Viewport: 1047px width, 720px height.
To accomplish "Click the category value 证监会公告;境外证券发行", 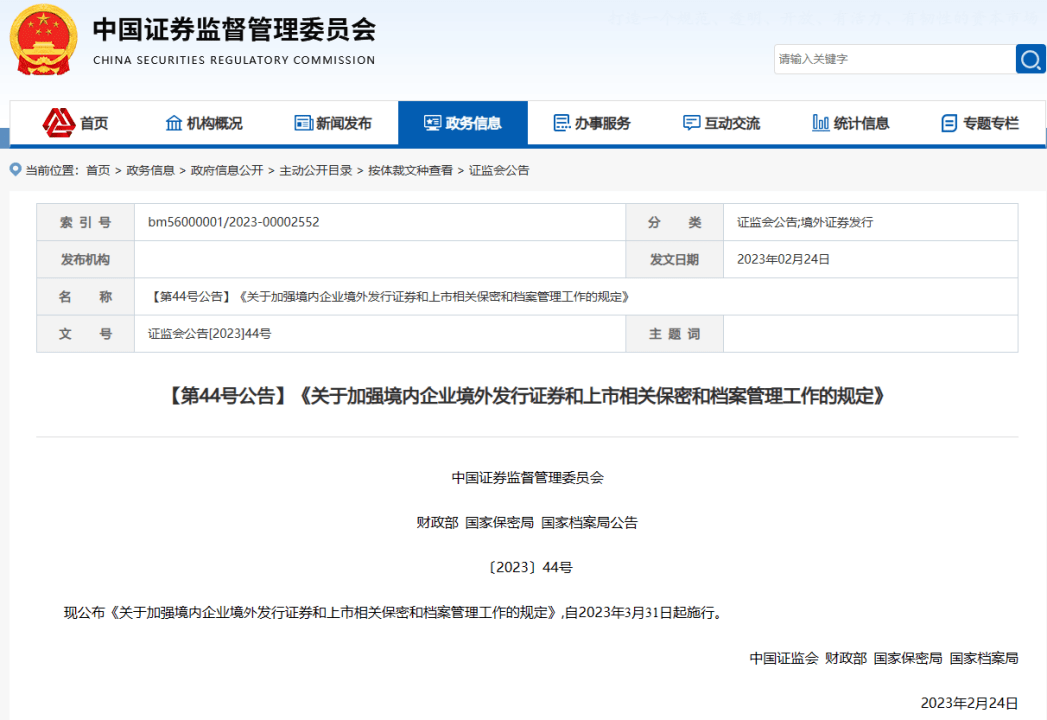I will coord(805,222).
